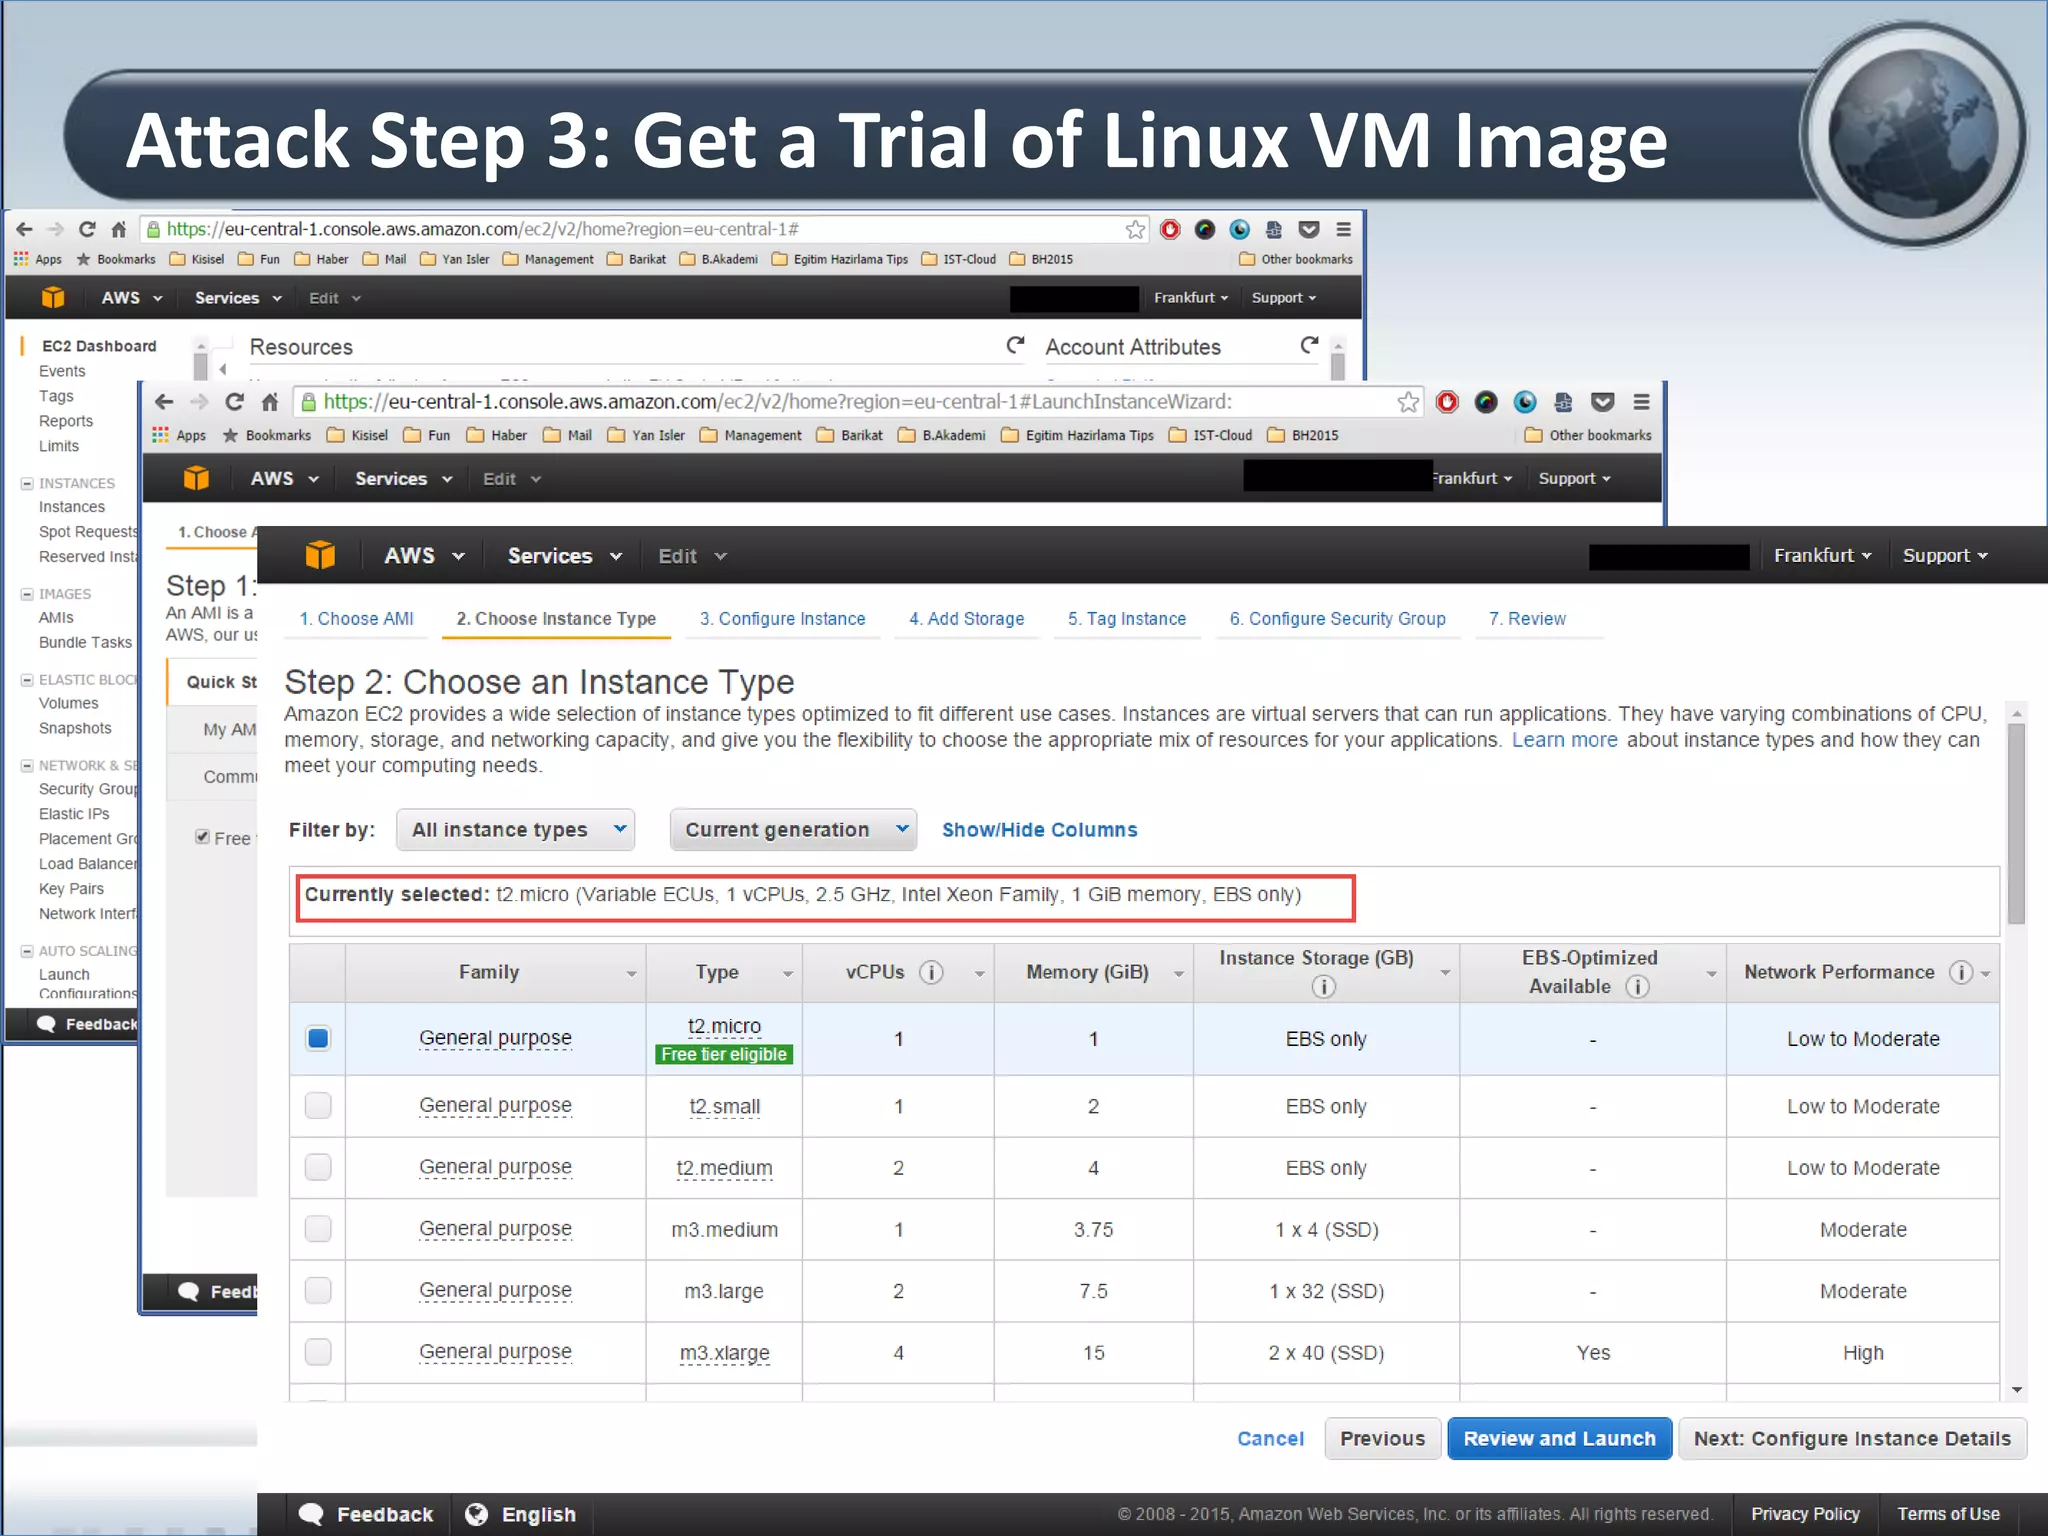The image size is (2048, 1536).
Task: Reload page in rear browser window
Action: point(87,229)
